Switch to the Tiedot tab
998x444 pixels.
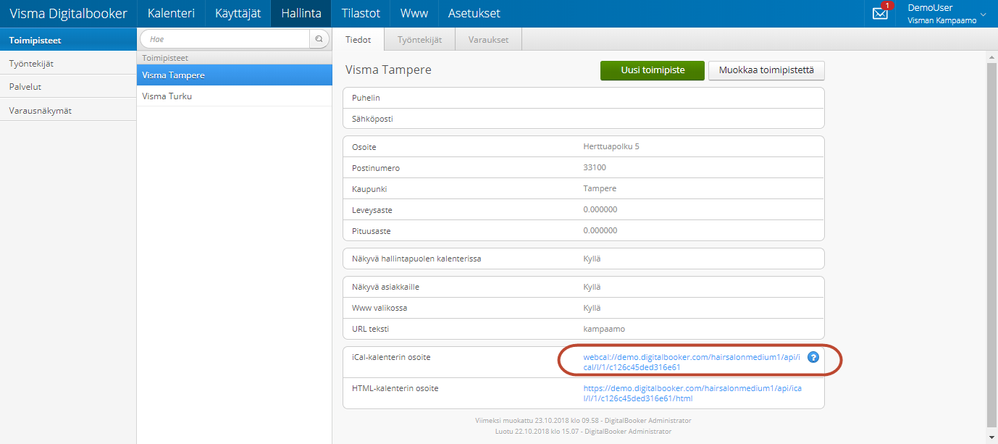point(358,39)
